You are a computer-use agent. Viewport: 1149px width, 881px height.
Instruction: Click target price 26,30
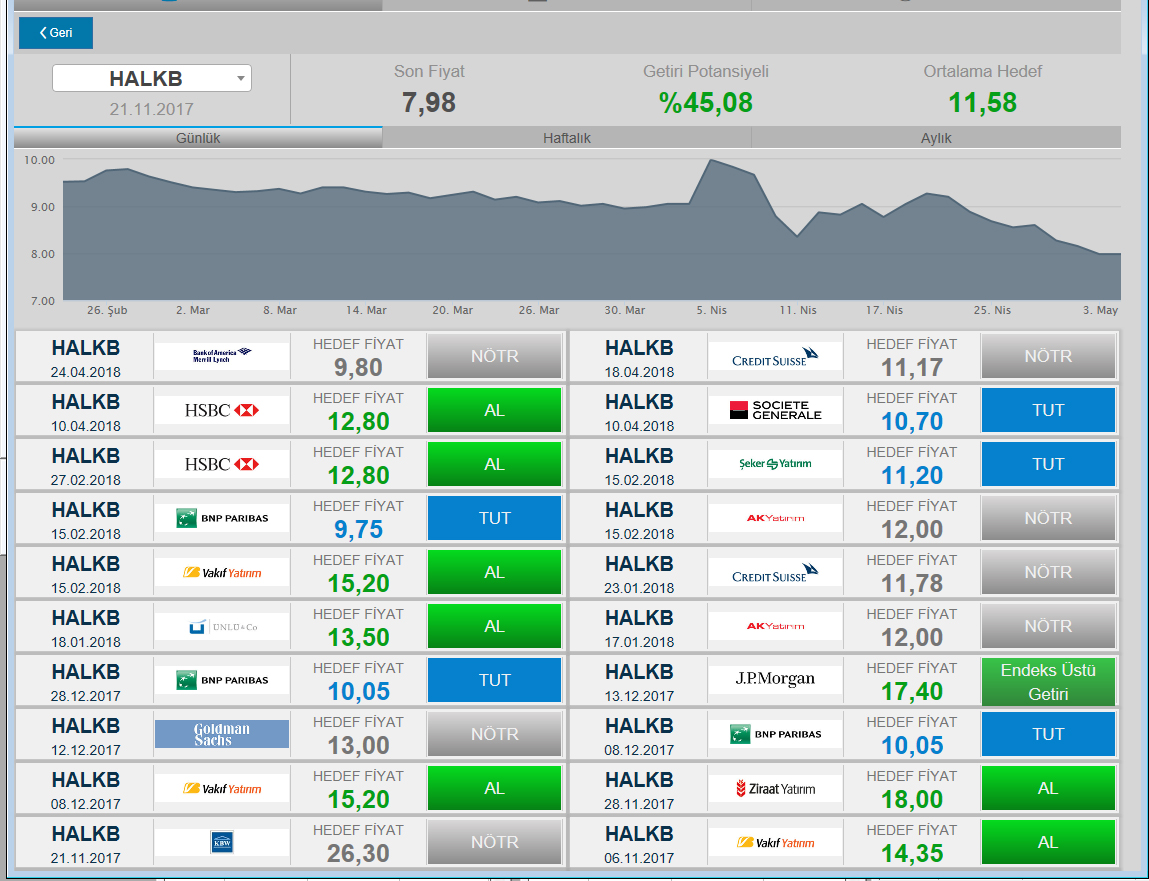(358, 853)
